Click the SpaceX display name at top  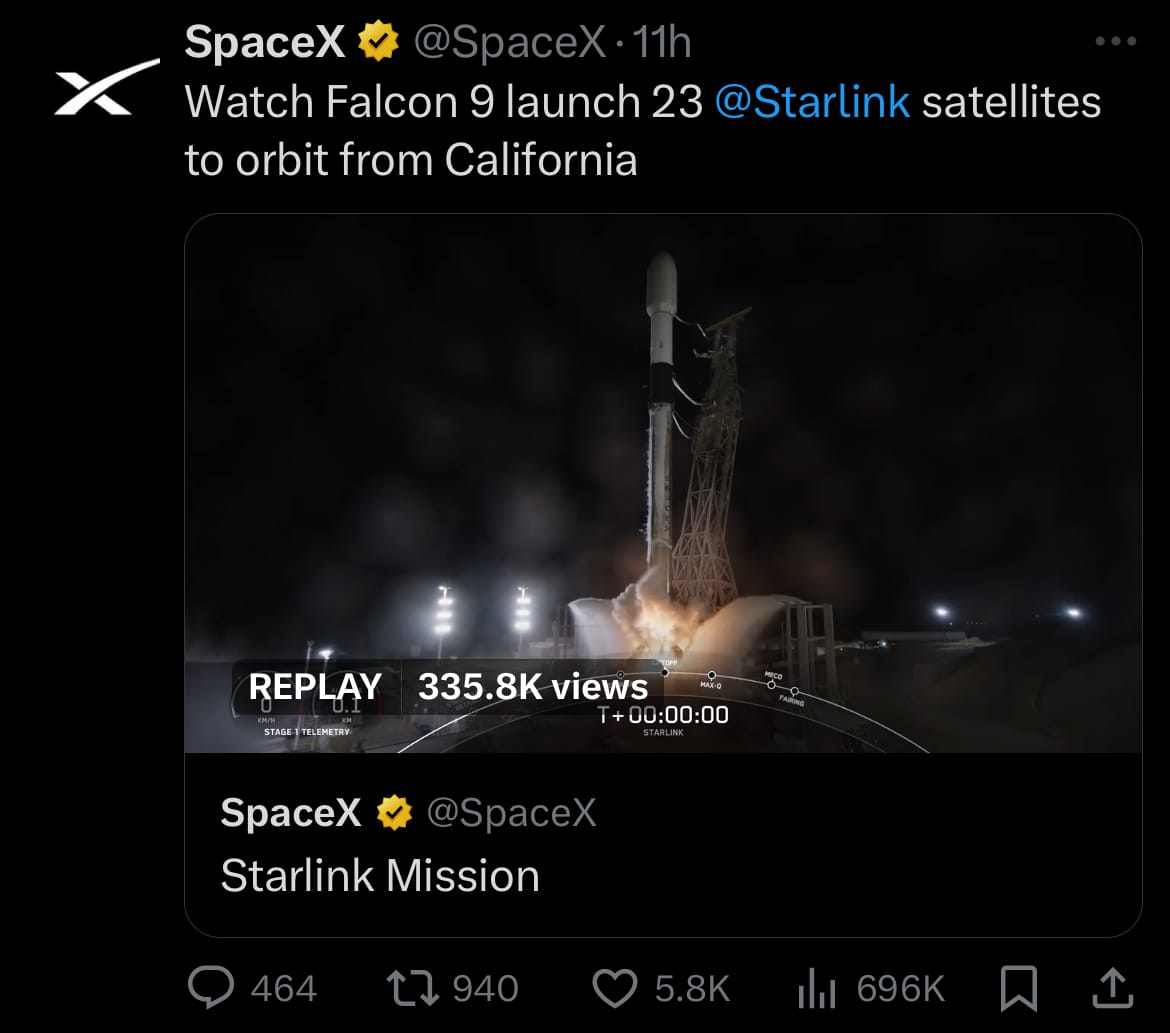265,41
